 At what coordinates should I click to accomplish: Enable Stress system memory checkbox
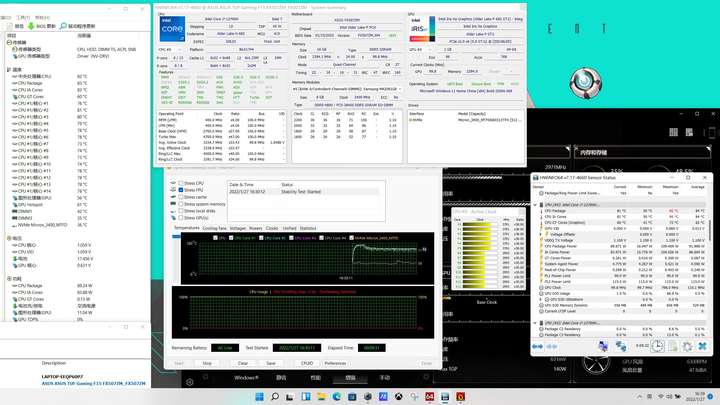pyautogui.click(x=181, y=204)
